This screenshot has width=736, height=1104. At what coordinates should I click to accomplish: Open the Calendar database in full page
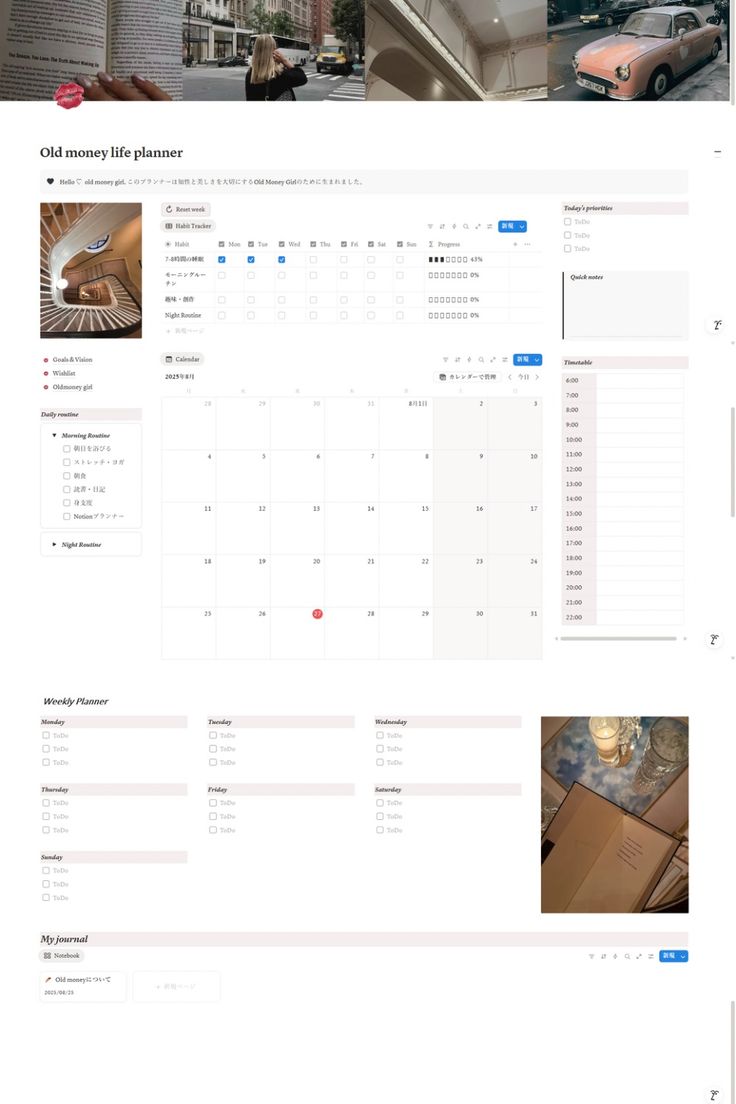(x=493, y=360)
